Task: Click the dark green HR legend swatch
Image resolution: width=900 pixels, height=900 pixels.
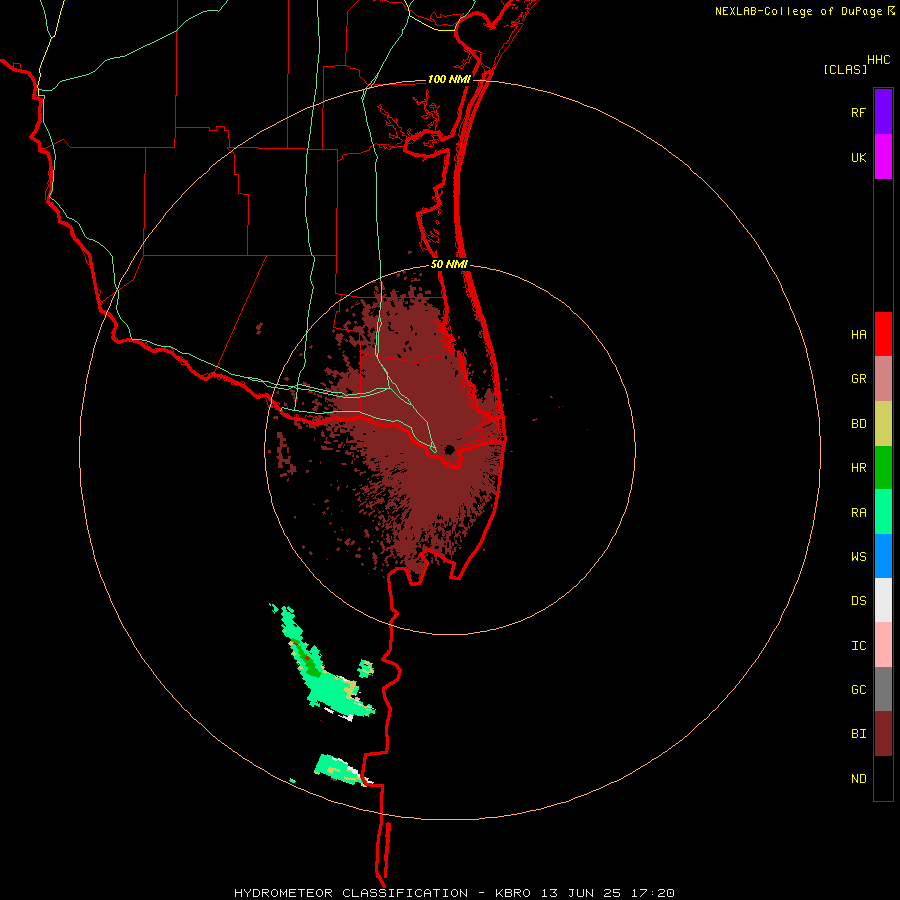Action: (x=883, y=468)
